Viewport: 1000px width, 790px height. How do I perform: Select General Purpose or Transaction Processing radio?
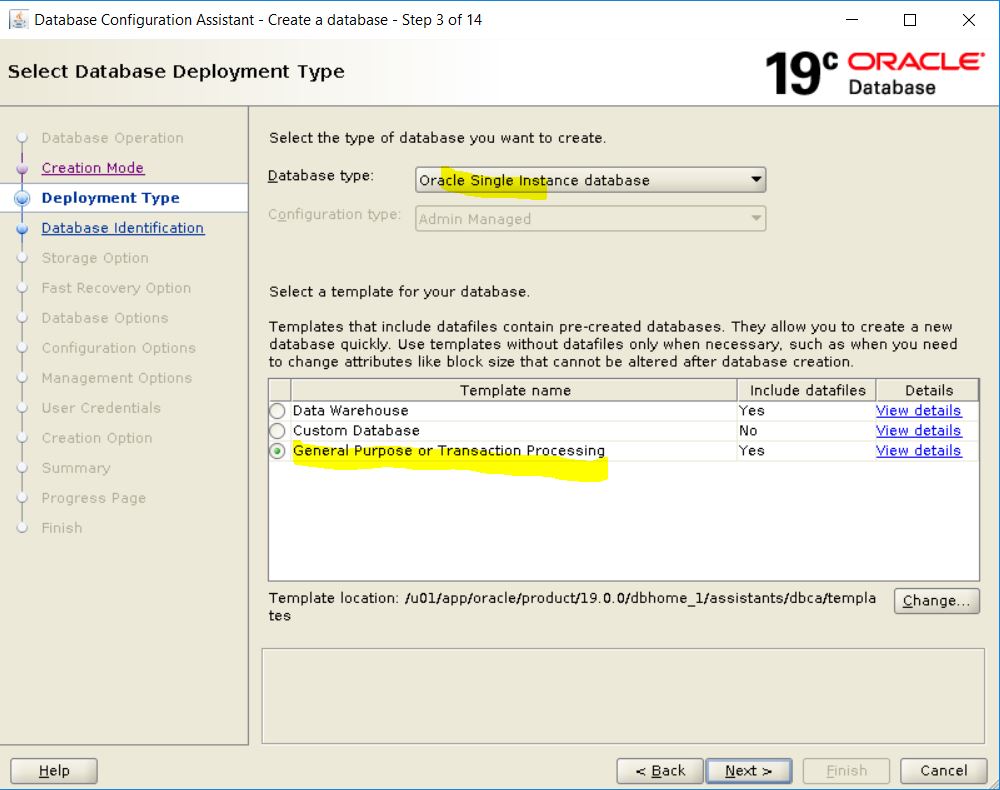point(279,451)
